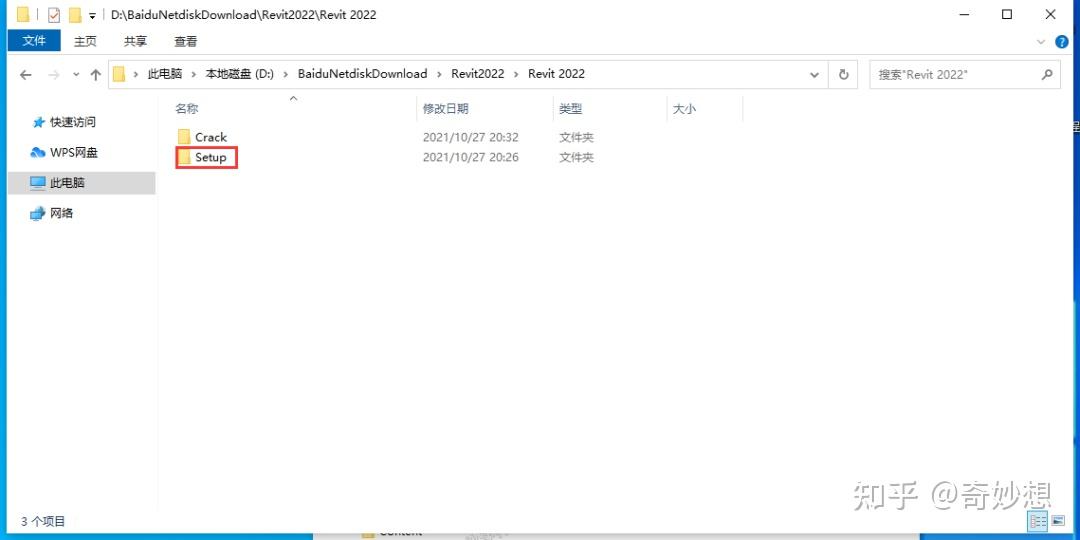Click New Folder quick access icon
Screen dimensions: 1080x540
click(74, 14)
